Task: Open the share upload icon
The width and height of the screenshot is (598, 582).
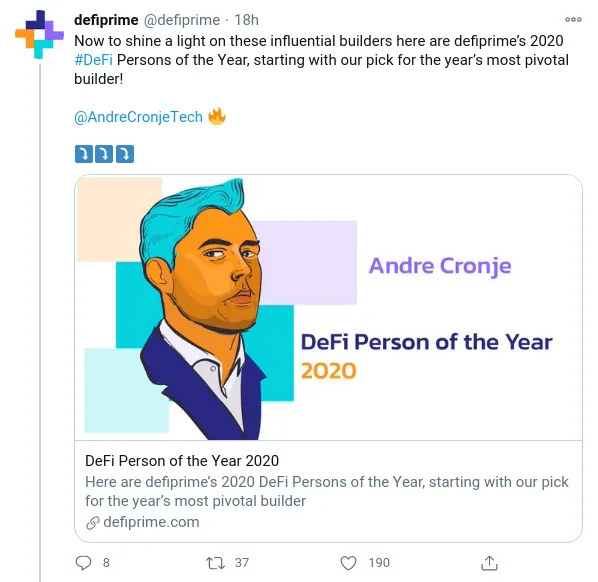Action: pyautogui.click(x=489, y=563)
